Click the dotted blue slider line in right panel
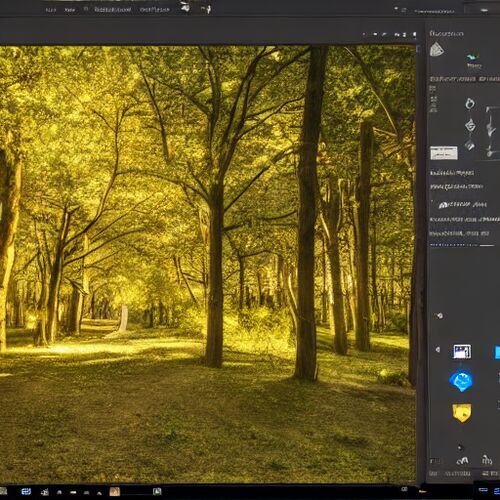Image resolution: width=500 pixels, height=500 pixels. (462, 245)
